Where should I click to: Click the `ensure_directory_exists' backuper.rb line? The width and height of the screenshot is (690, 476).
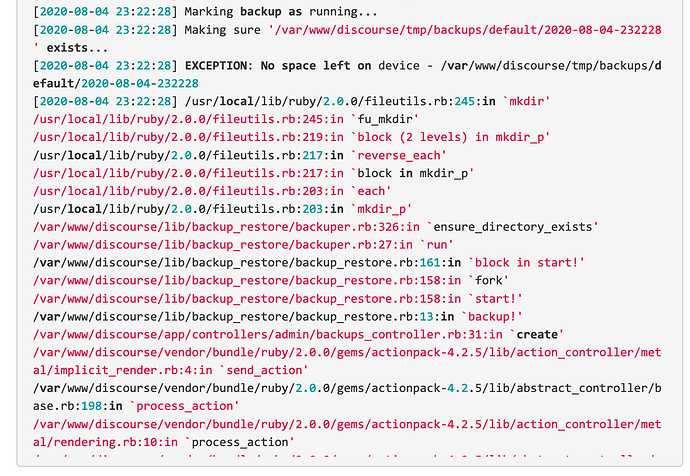click(316, 227)
